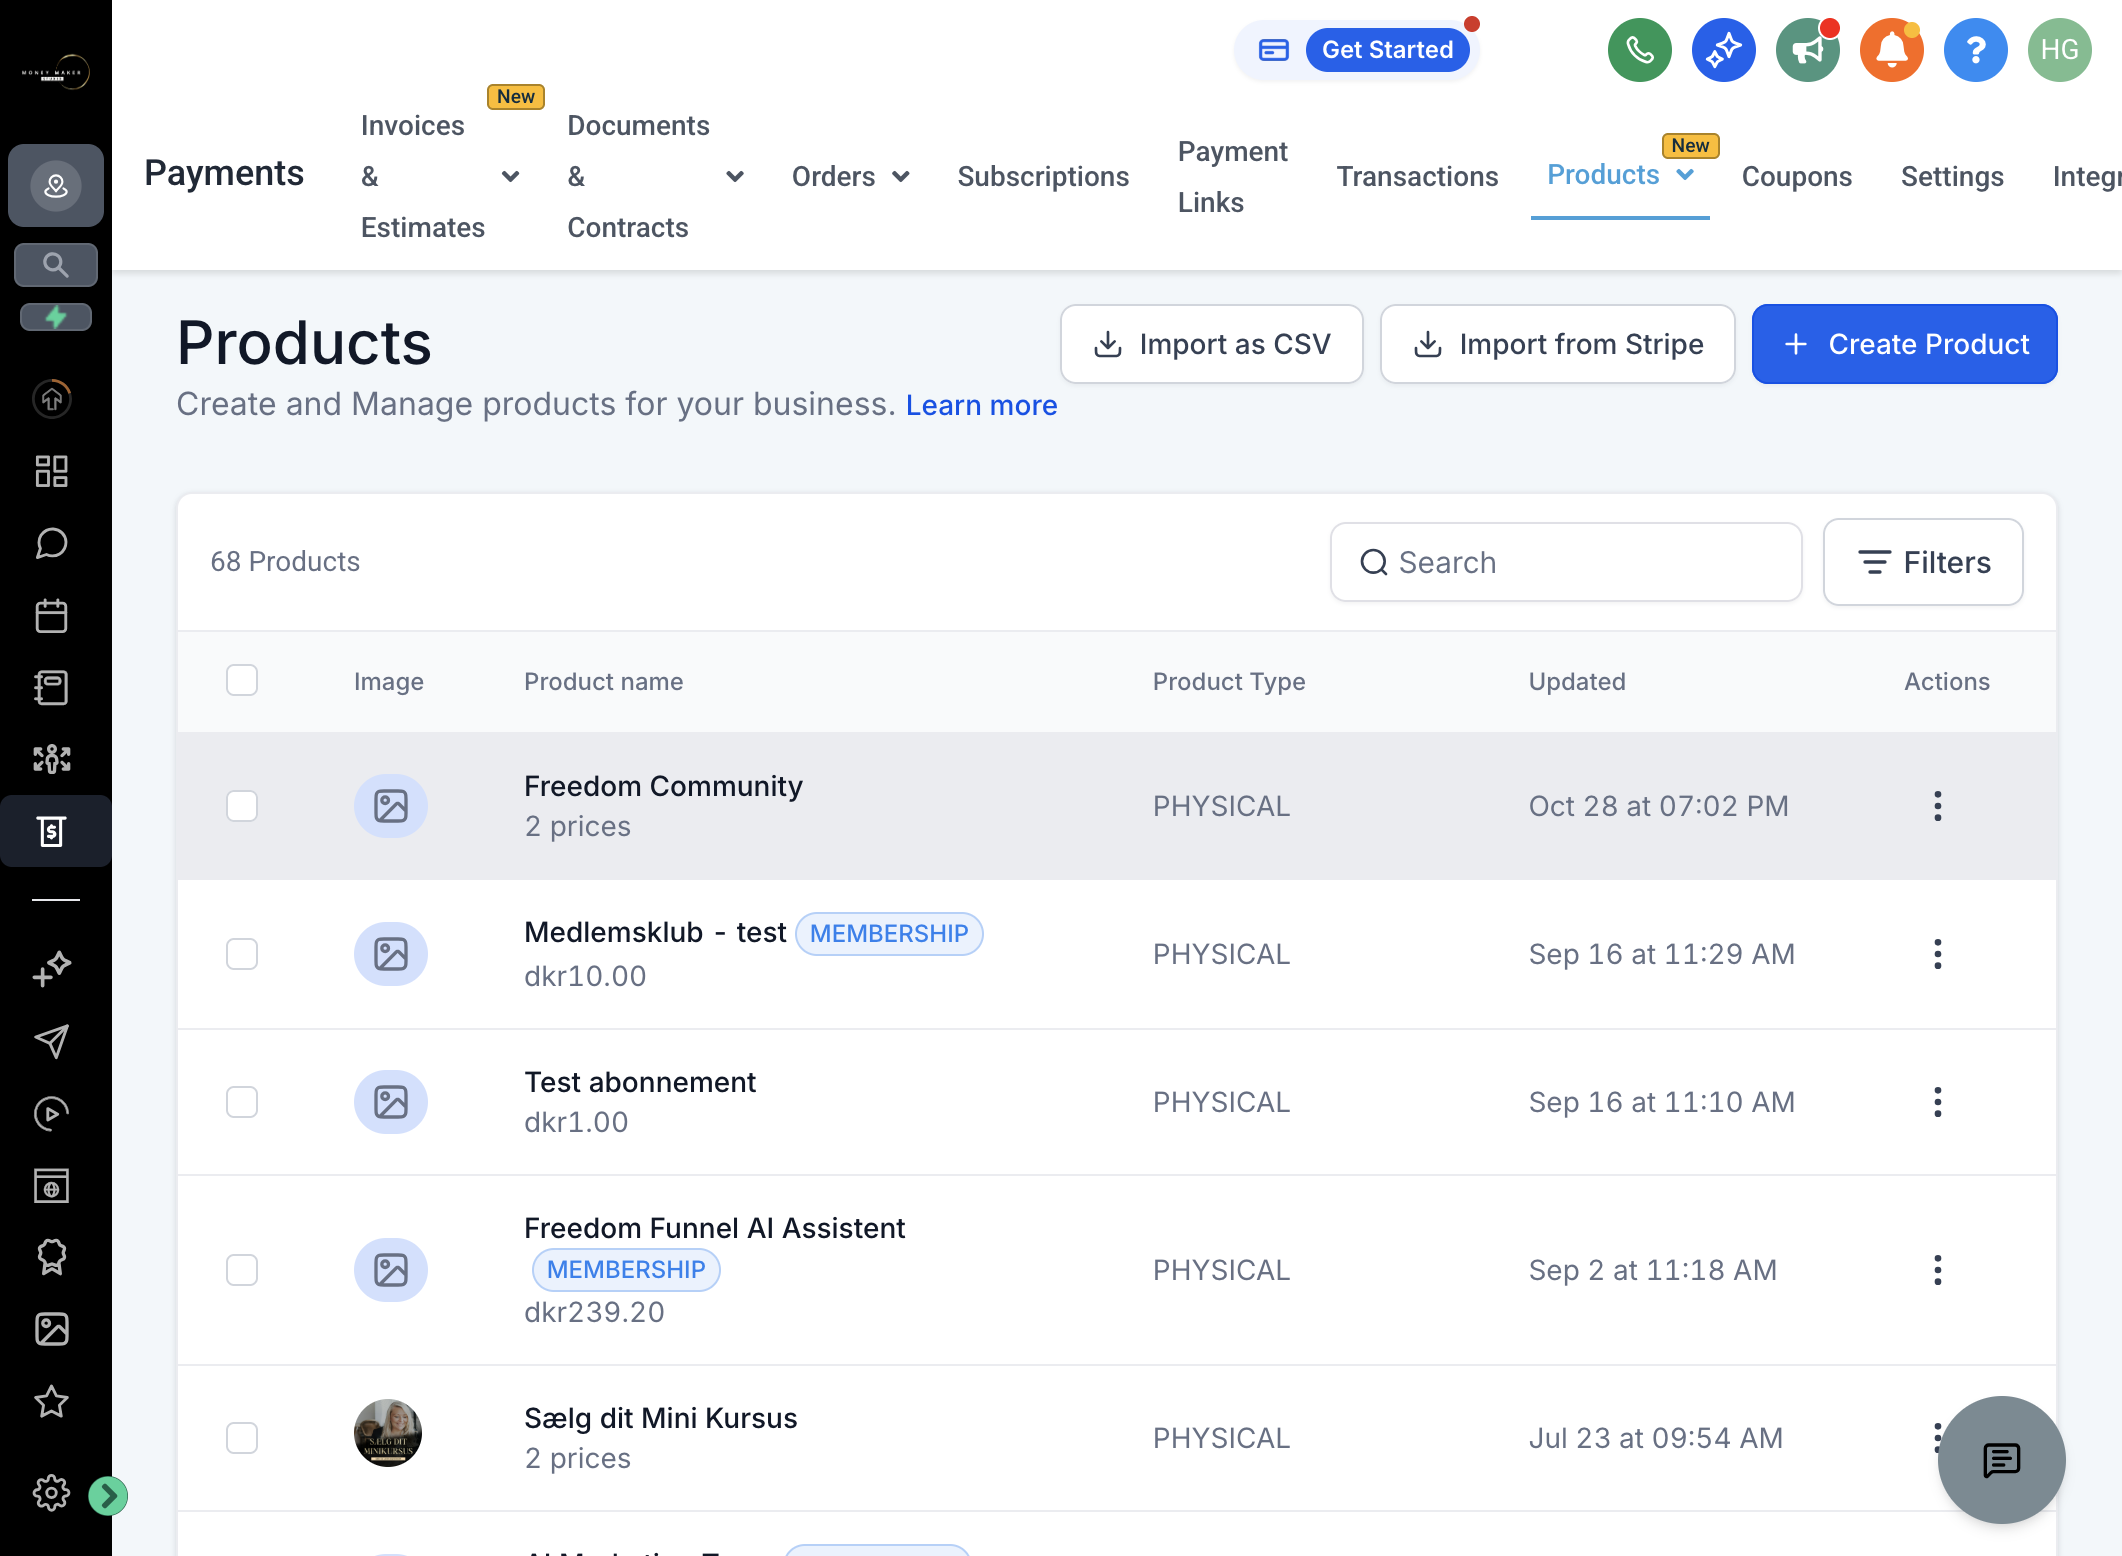2122x1556 pixels.
Task: Expand Invoices & Estimates dropdown
Action: click(510, 177)
